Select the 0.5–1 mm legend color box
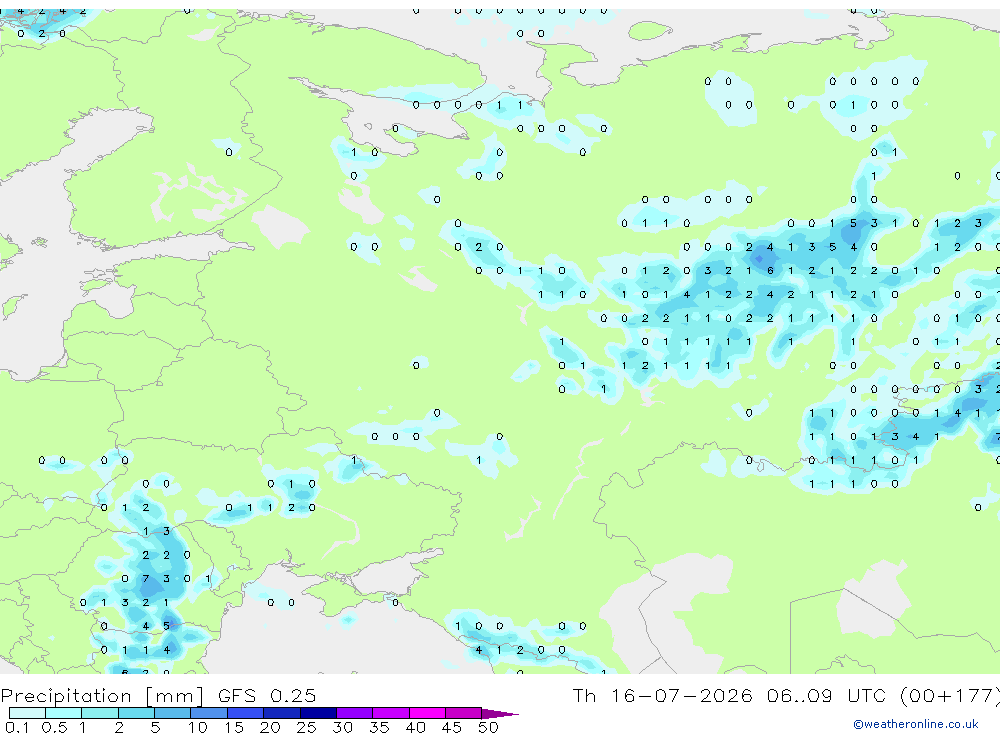This screenshot has height=733, width=1000. (64, 713)
